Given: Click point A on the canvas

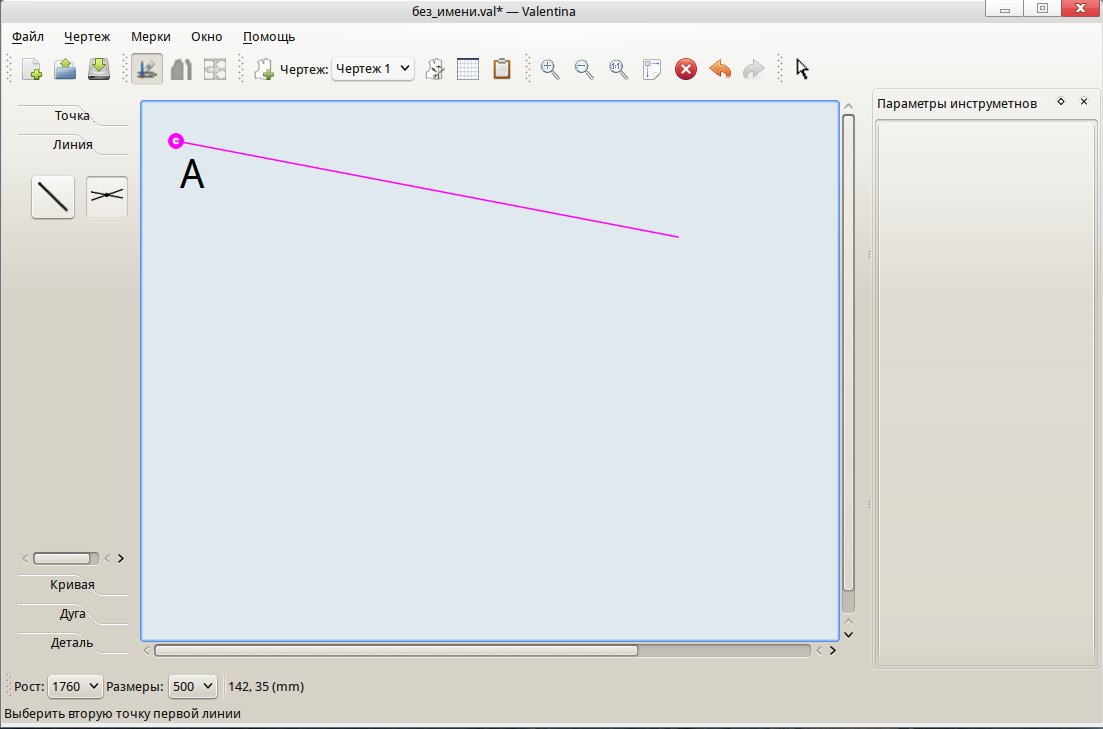Looking at the screenshot, I should [x=176, y=141].
